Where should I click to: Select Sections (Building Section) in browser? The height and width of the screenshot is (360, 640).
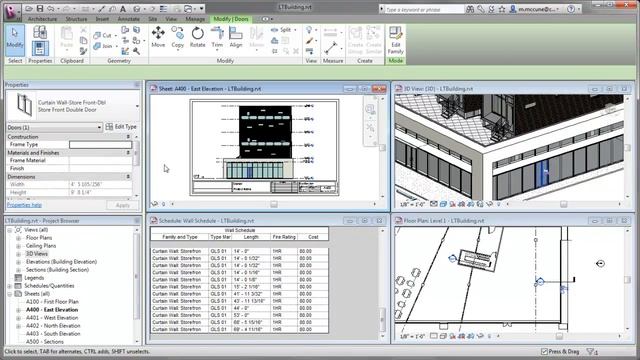point(57,270)
